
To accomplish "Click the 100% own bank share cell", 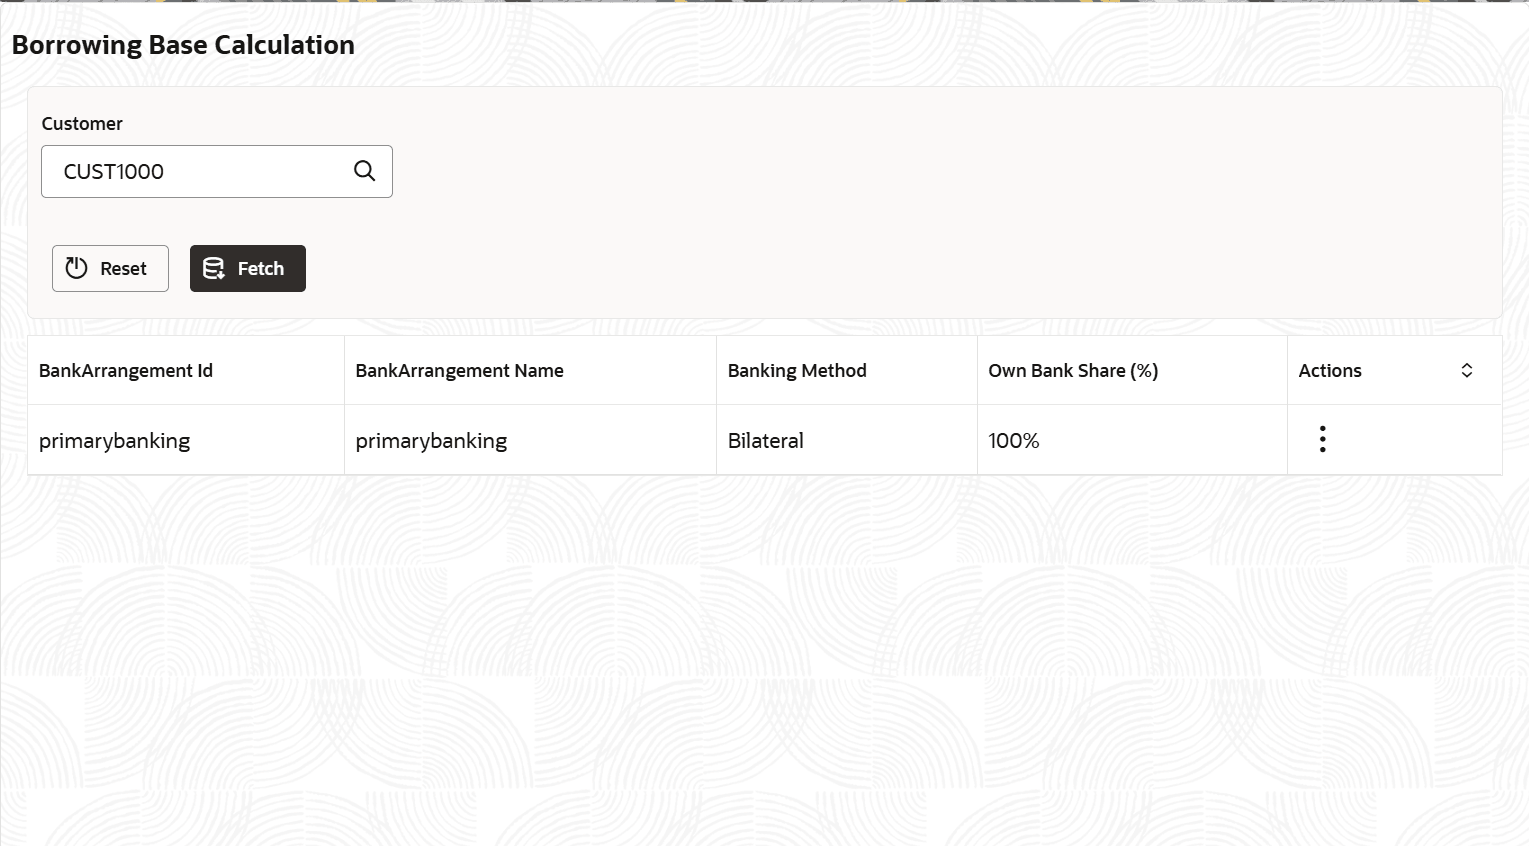I will point(1132,440).
